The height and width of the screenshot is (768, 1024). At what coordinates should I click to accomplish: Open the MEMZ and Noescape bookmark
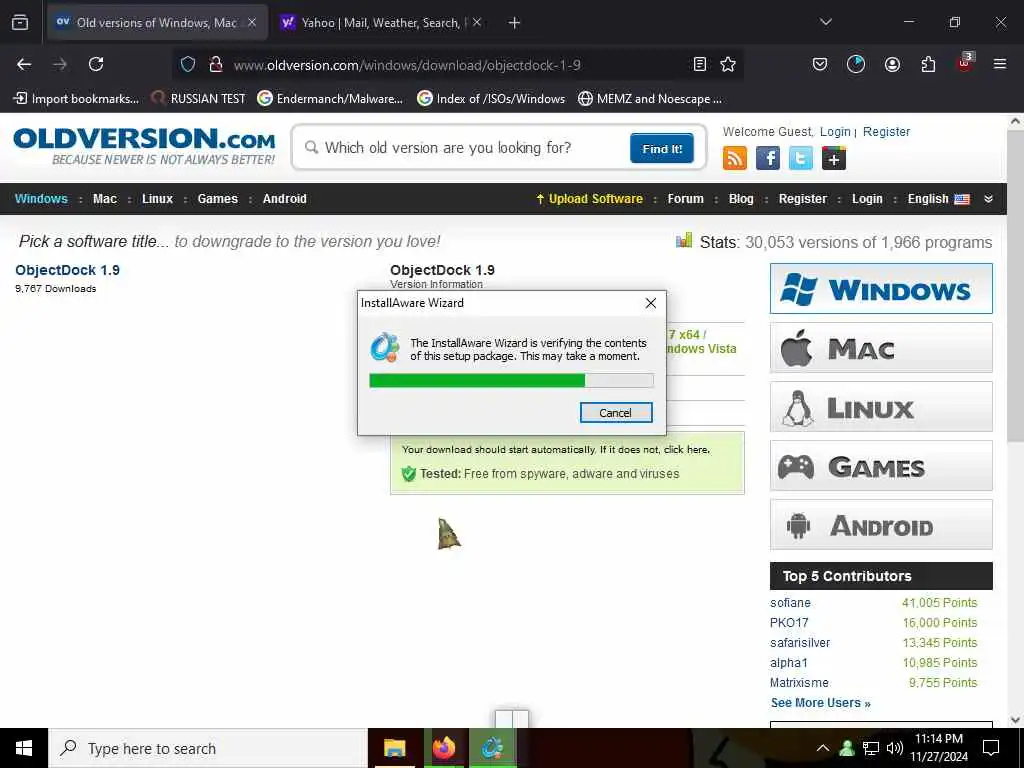click(650, 99)
